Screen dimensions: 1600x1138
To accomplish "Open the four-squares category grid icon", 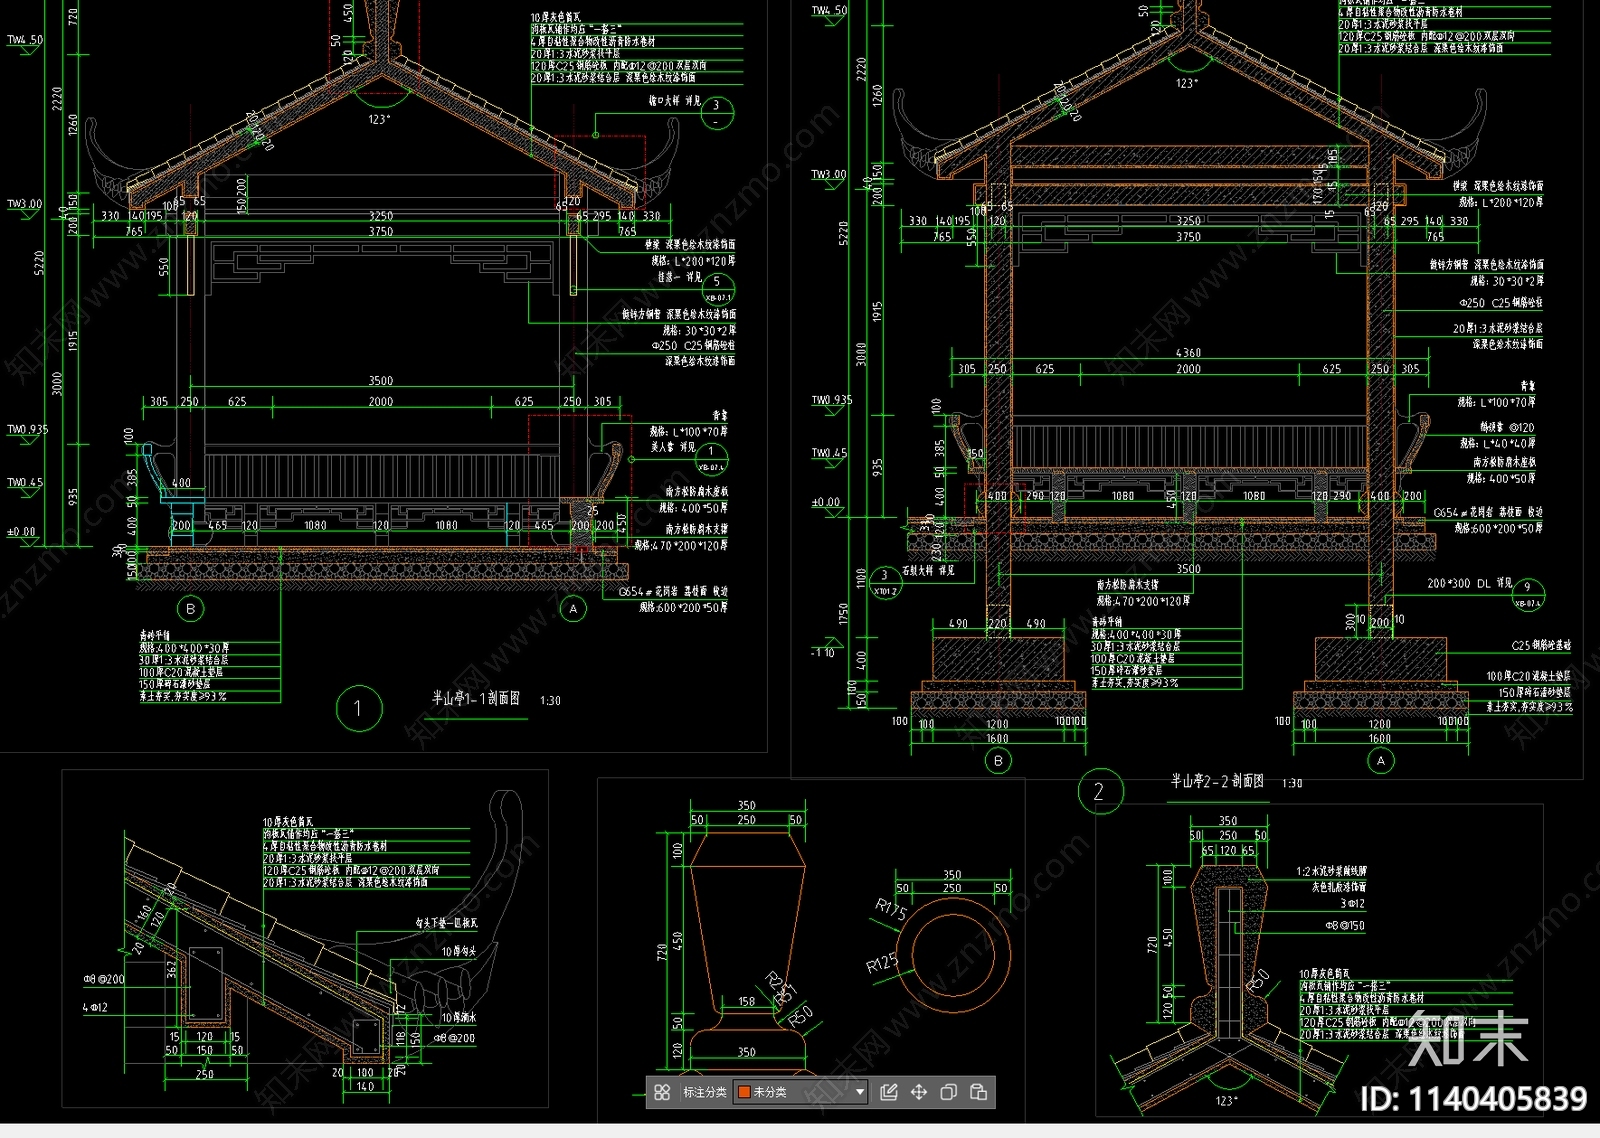I will coord(662,1092).
